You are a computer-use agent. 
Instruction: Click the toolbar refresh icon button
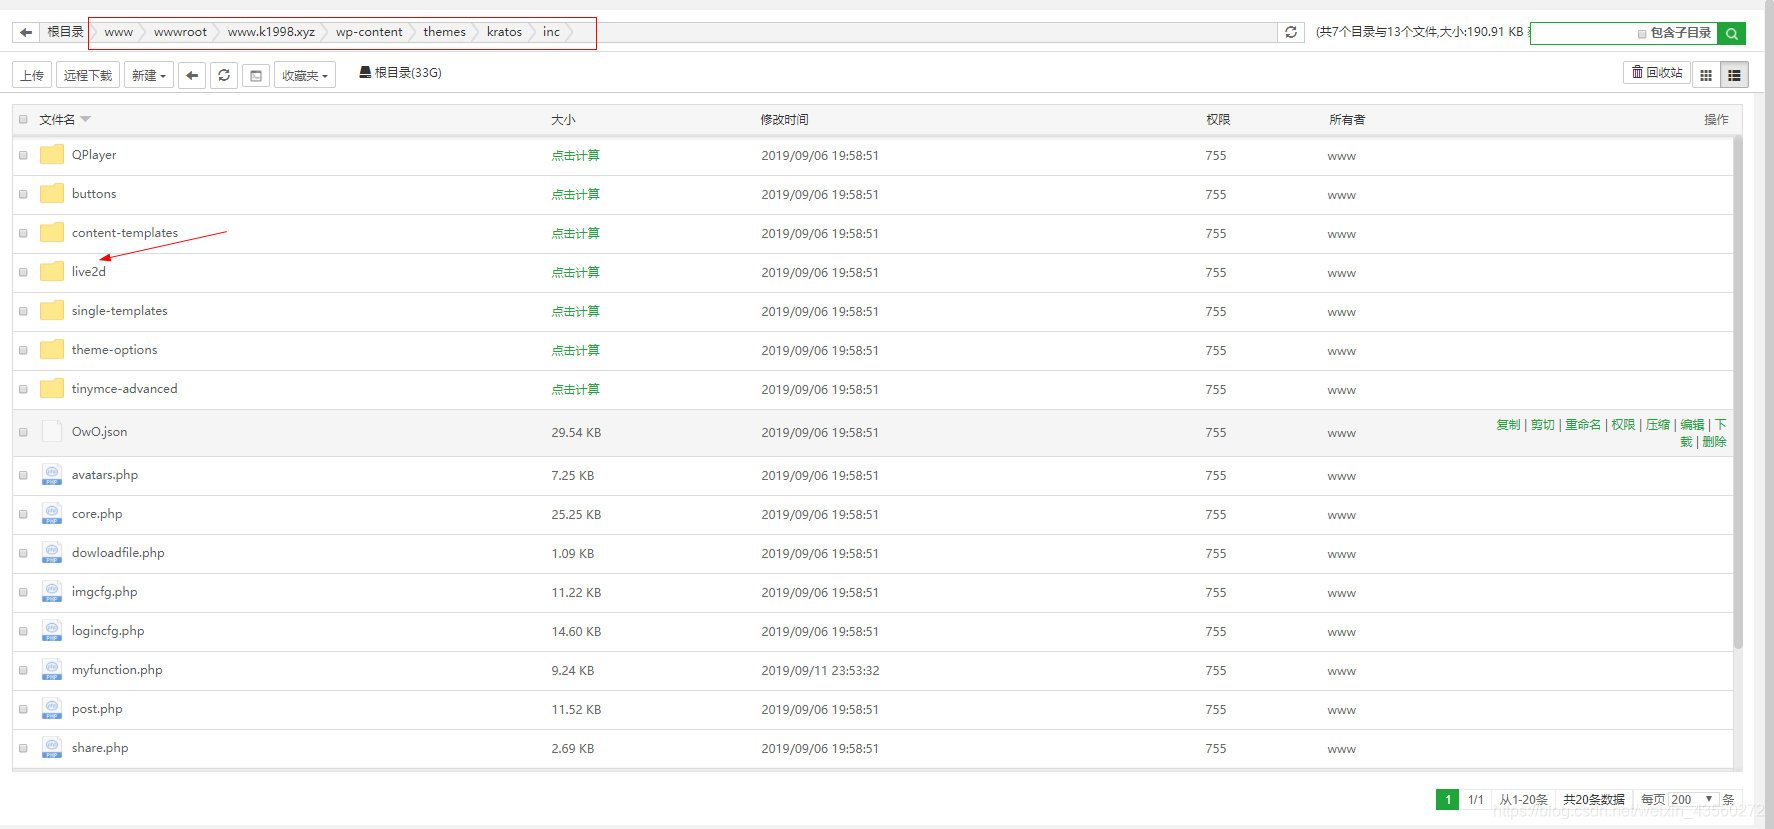point(224,75)
